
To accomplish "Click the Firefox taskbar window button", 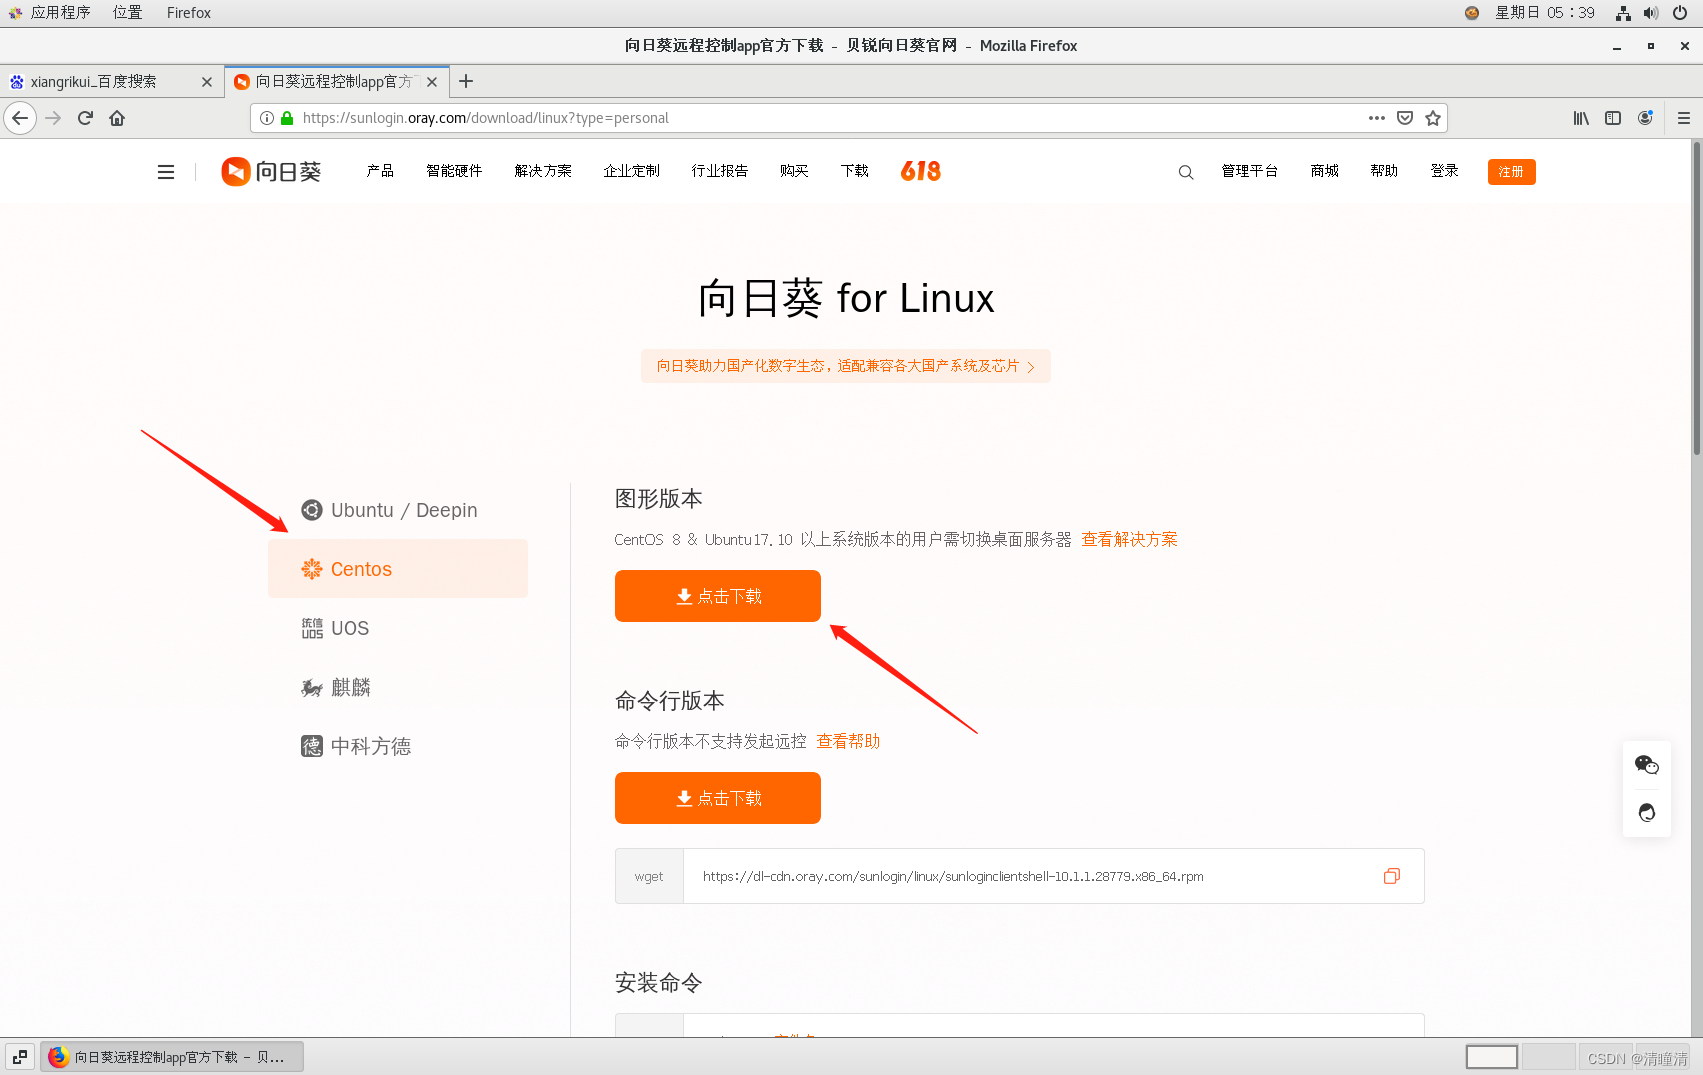I will [172, 1057].
